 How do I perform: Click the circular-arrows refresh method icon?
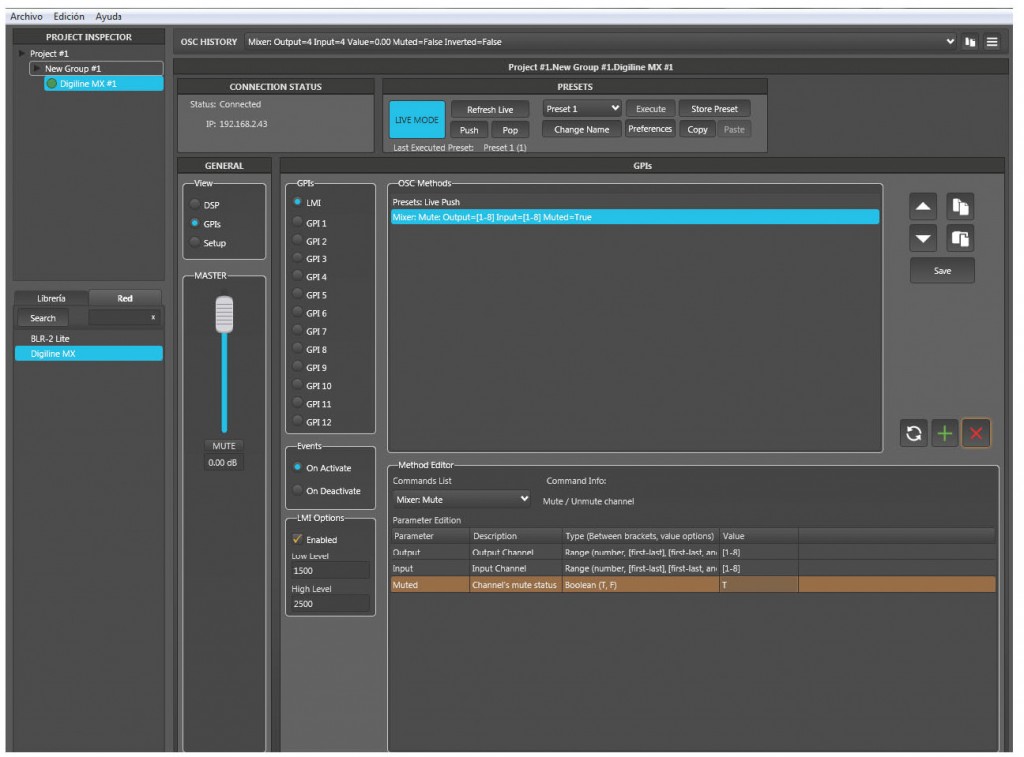[914, 434]
